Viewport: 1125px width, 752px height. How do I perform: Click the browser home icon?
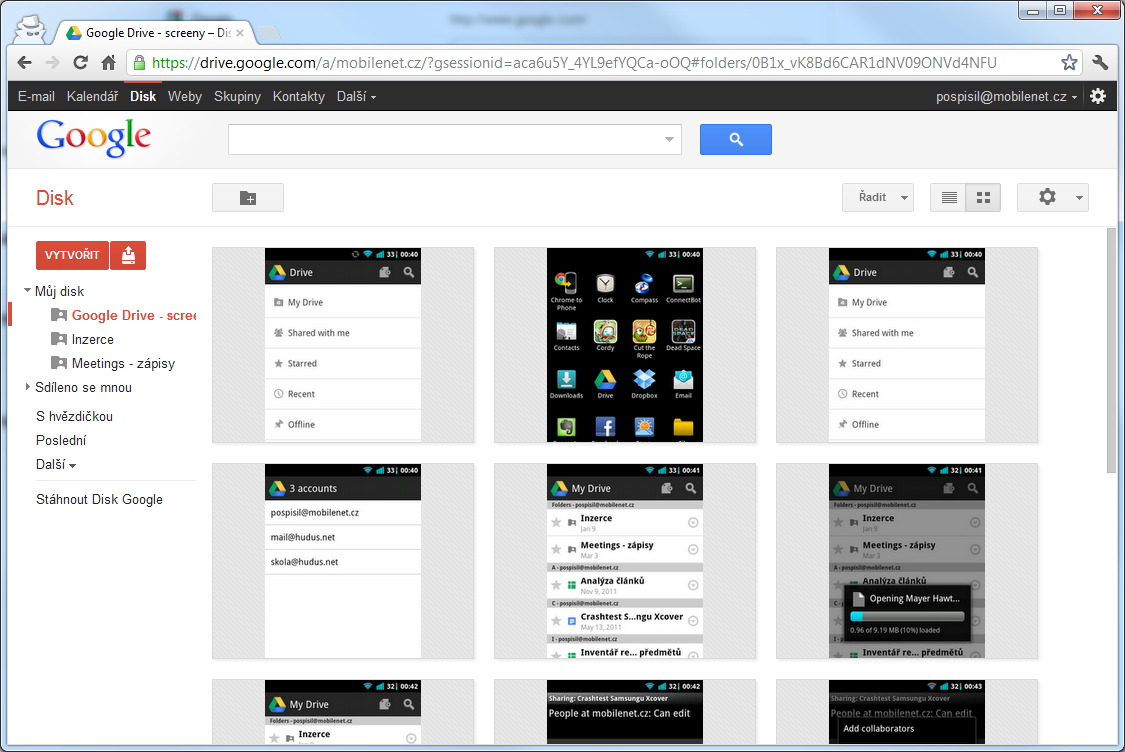pyautogui.click(x=108, y=61)
